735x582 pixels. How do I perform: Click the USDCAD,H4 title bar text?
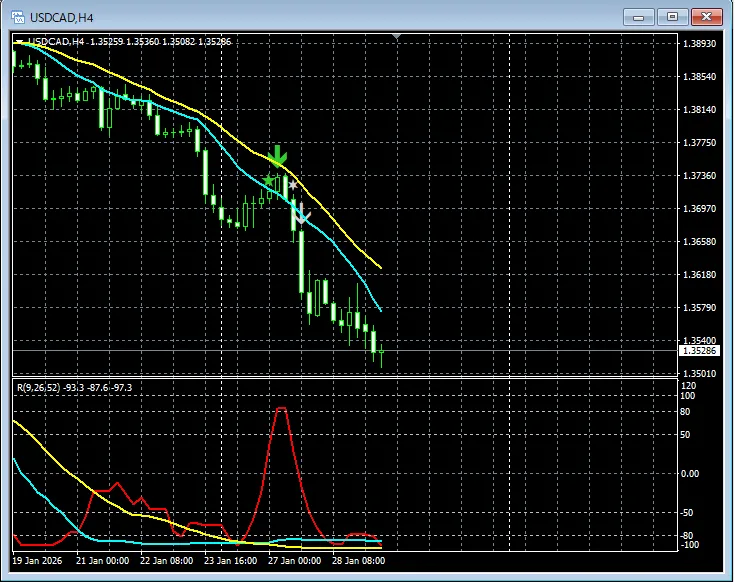click(68, 17)
